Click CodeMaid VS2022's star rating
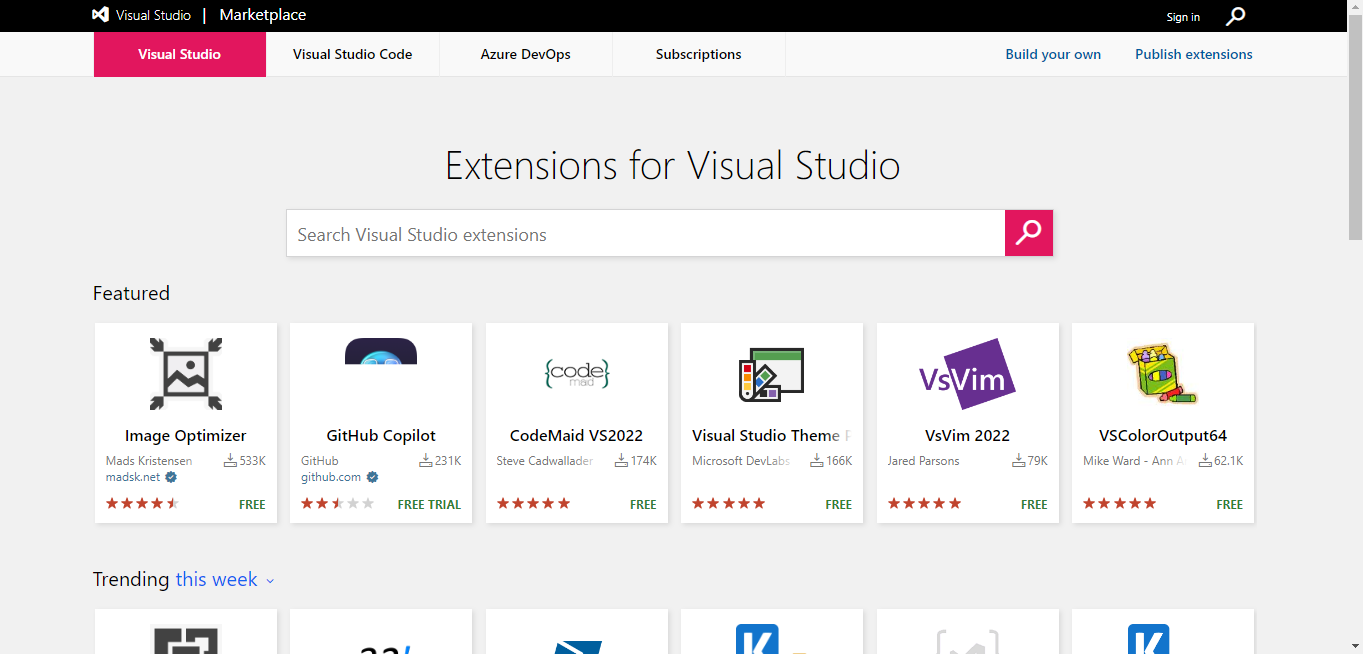This screenshot has width=1363, height=654. pyautogui.click(x=533, y=503)
